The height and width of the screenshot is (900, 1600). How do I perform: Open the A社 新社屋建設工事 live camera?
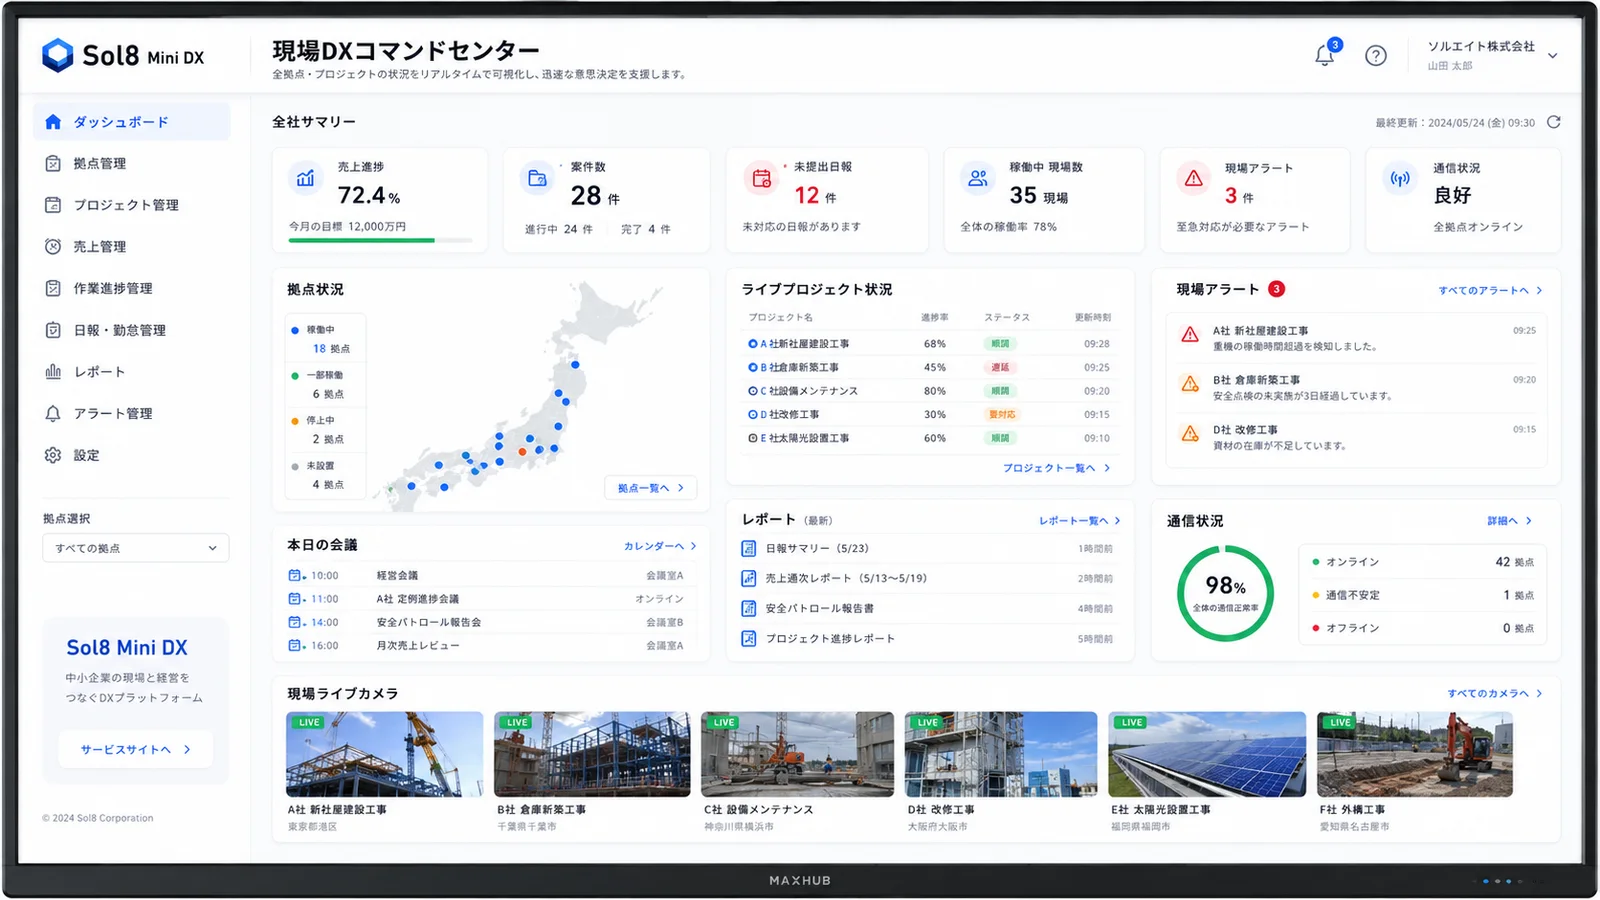pyautogui.click(x=384, y=754)
